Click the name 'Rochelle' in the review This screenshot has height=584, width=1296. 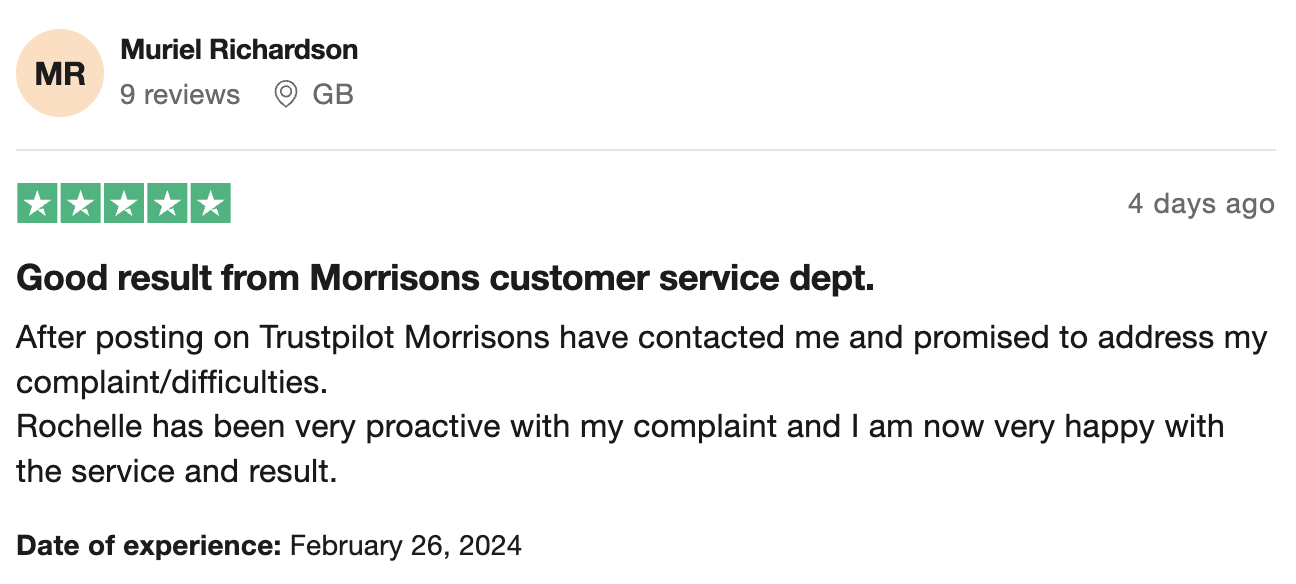pos(80,427)
